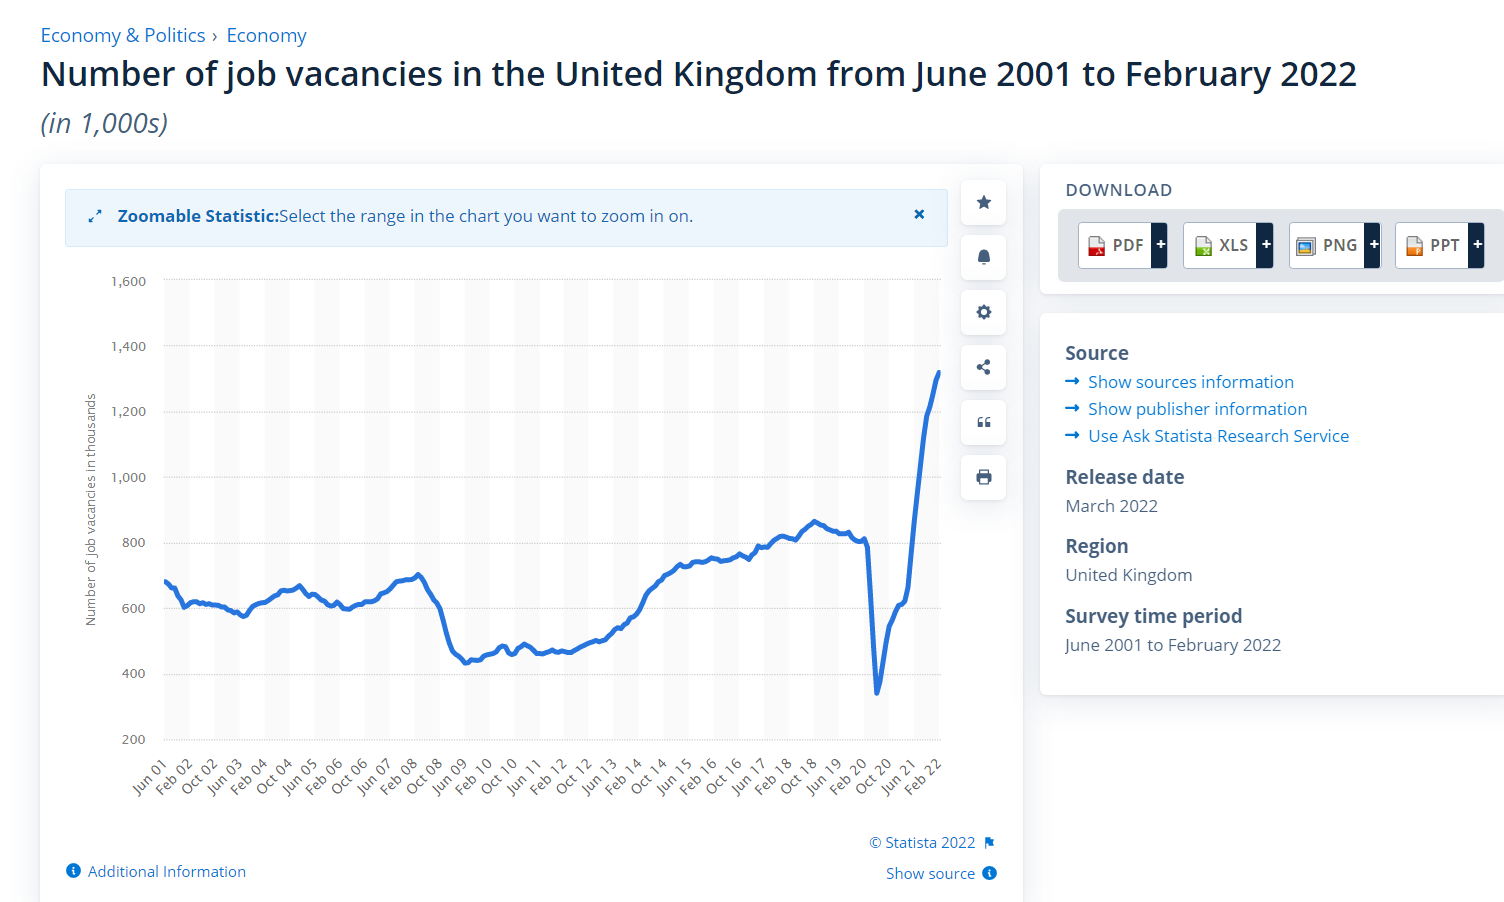Click the bell notification icon
Screen dimensions: 1504x902
pos(984,258)
